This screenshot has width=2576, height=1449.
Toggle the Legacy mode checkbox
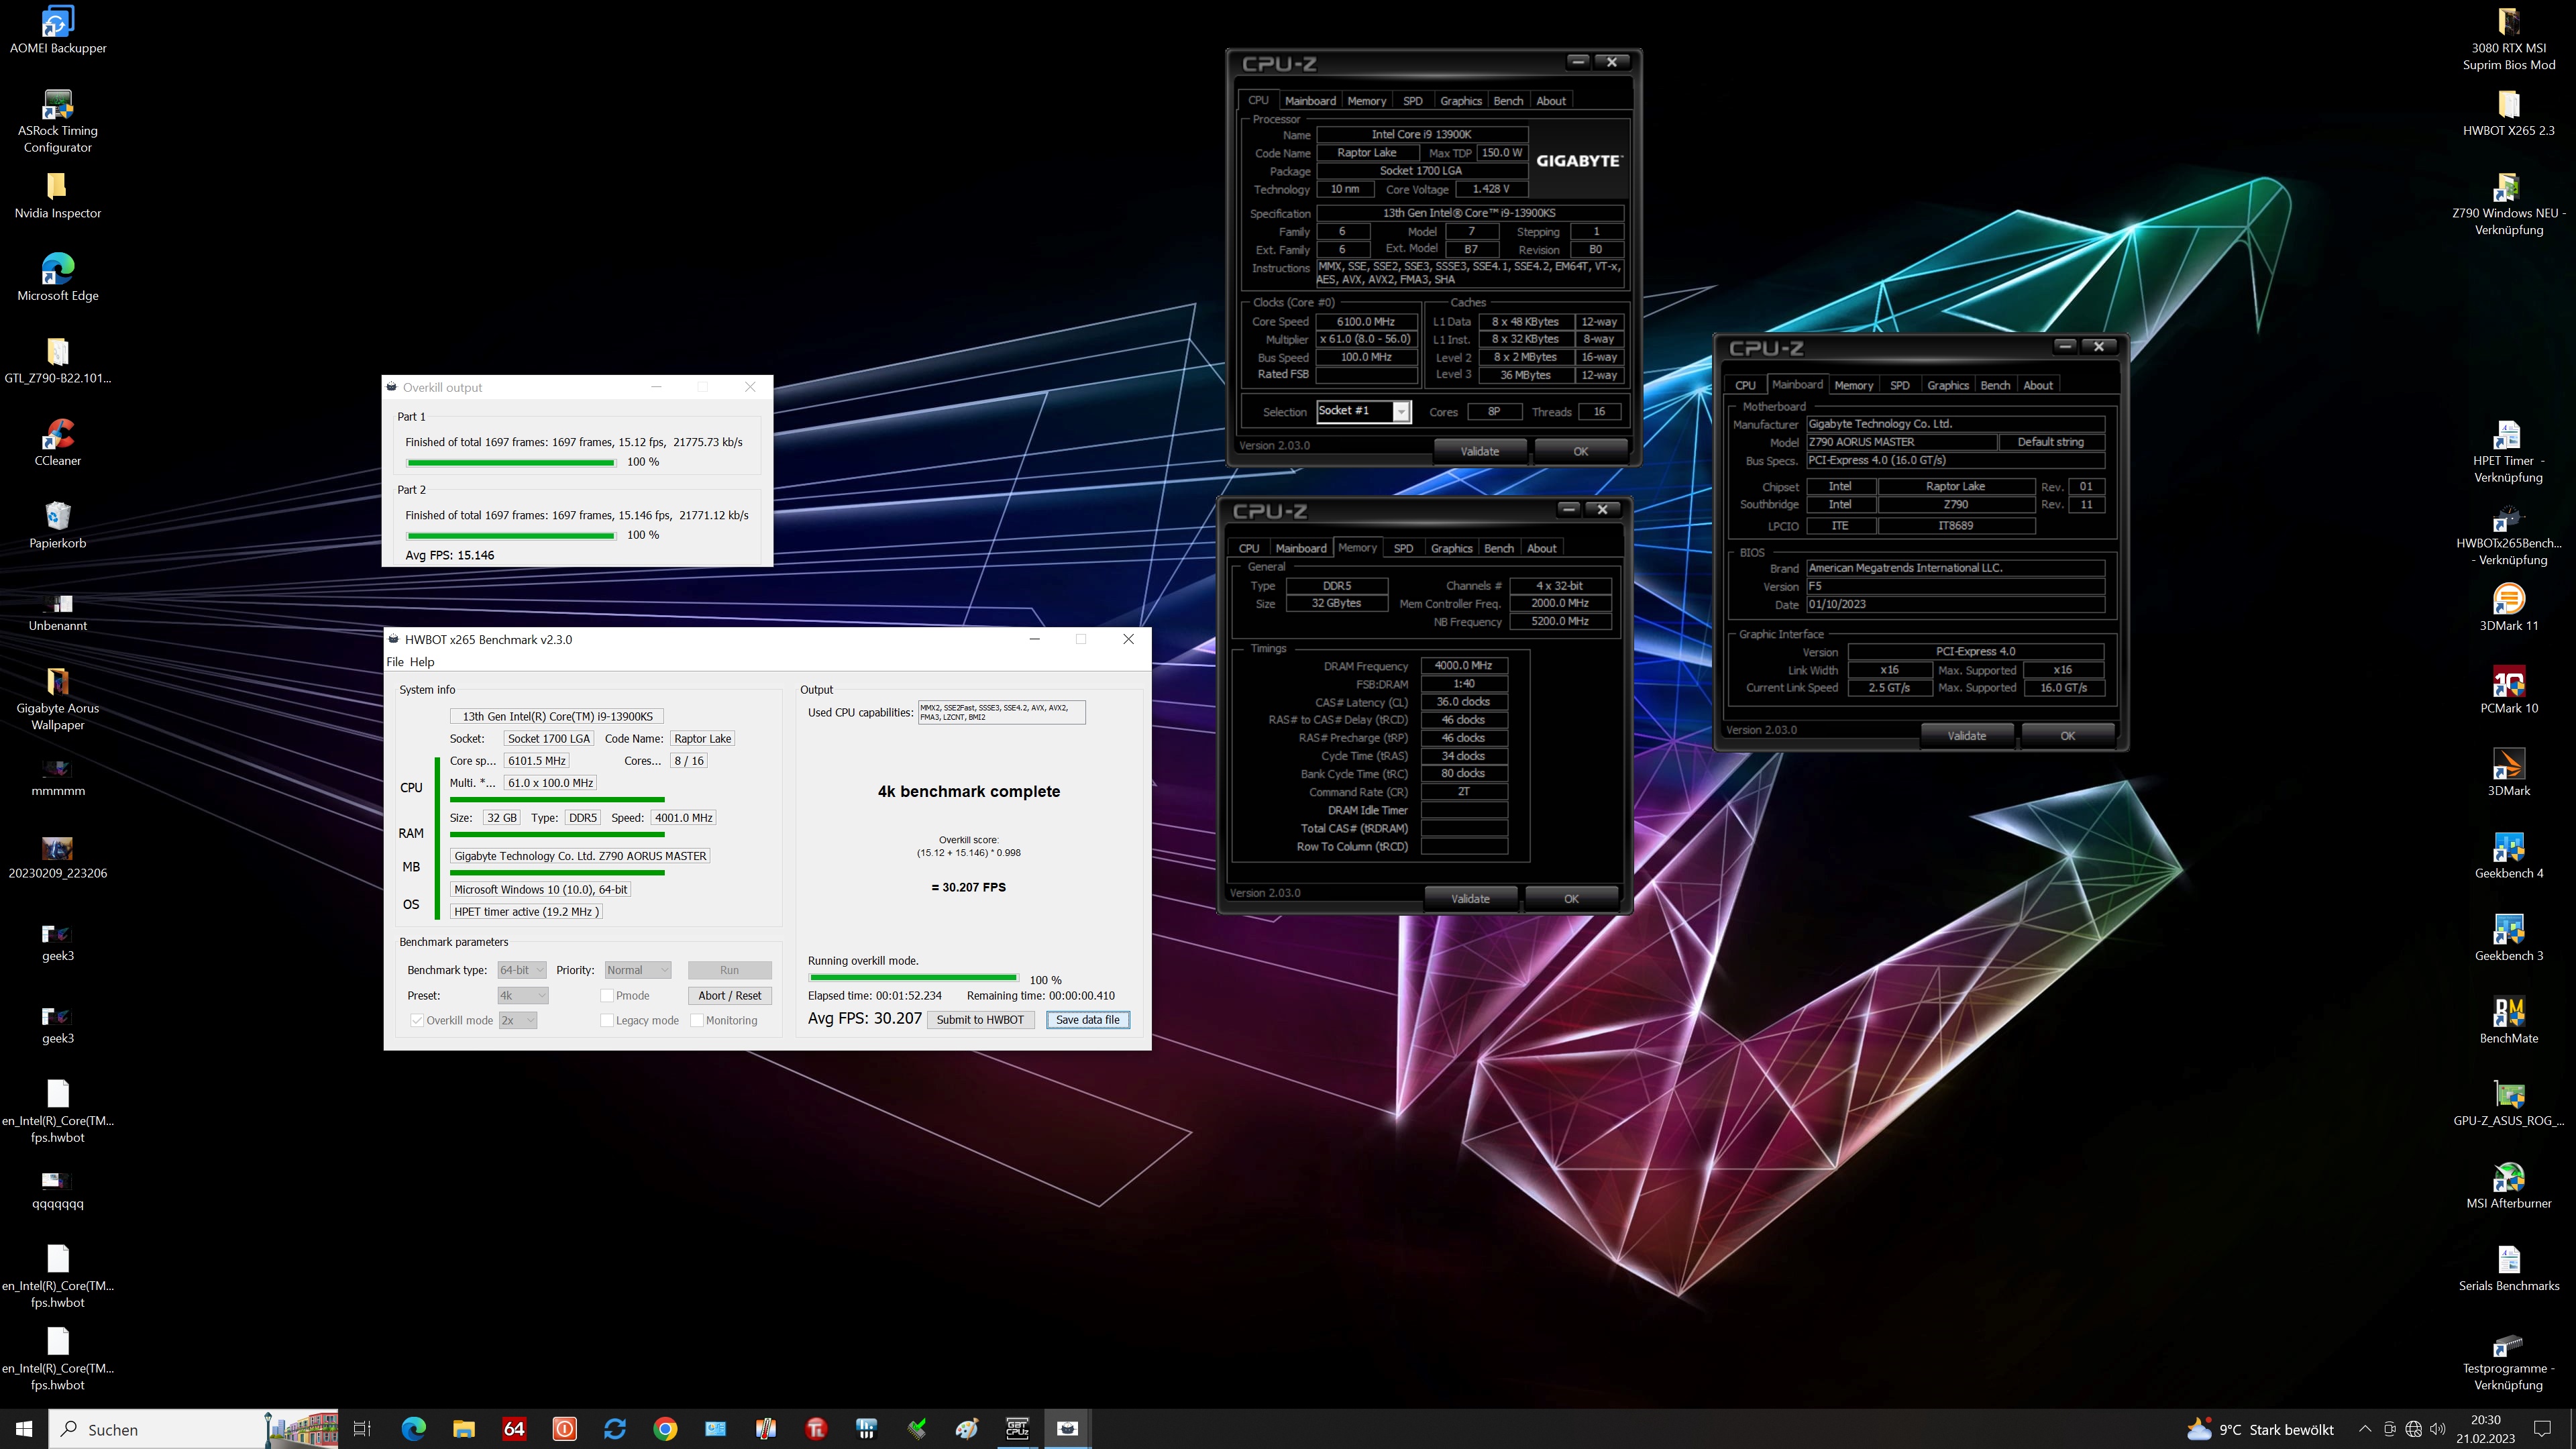607,1020
